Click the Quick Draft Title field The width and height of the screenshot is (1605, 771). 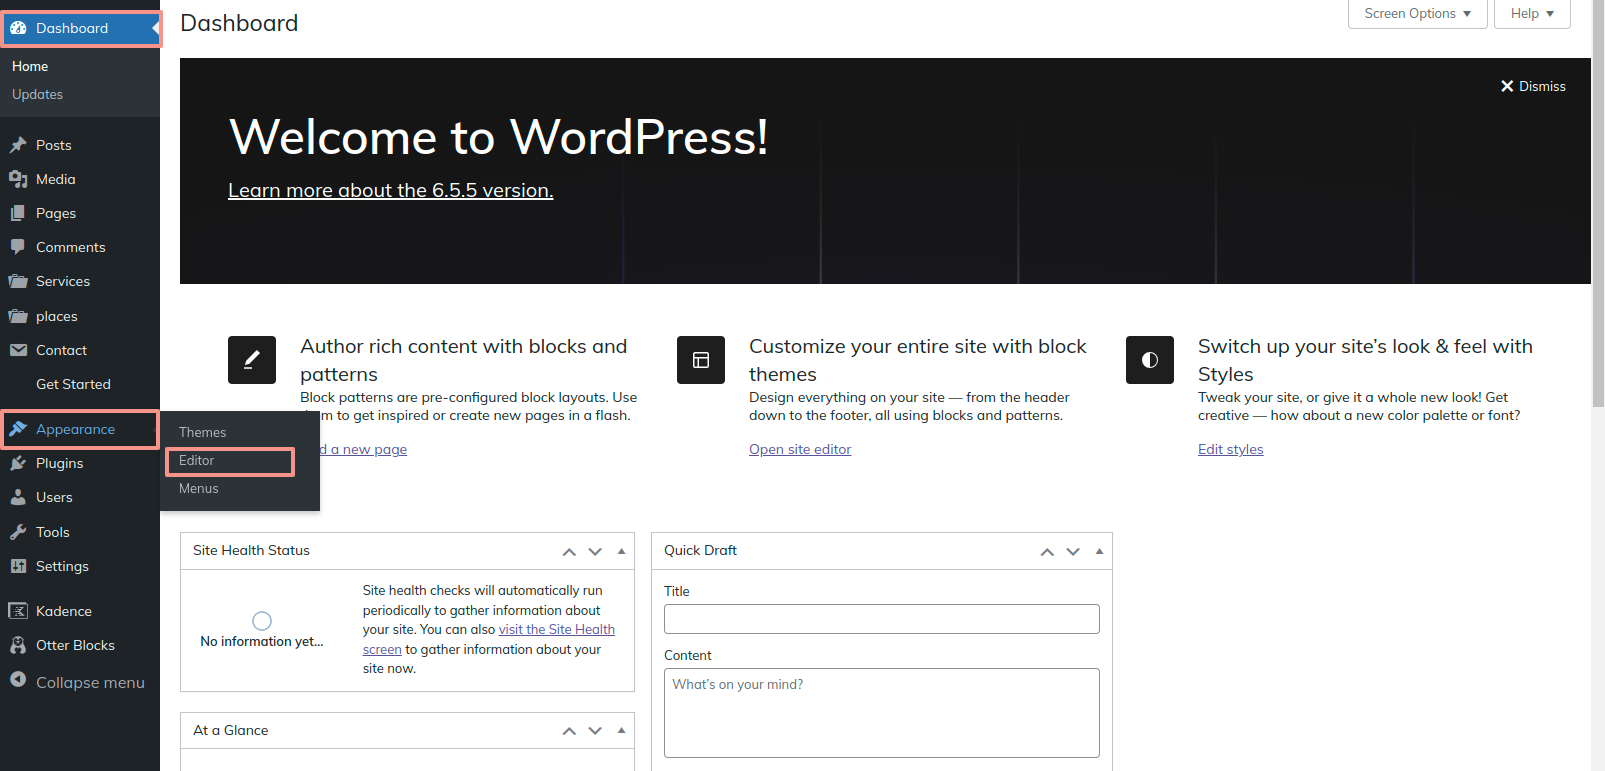881,619
